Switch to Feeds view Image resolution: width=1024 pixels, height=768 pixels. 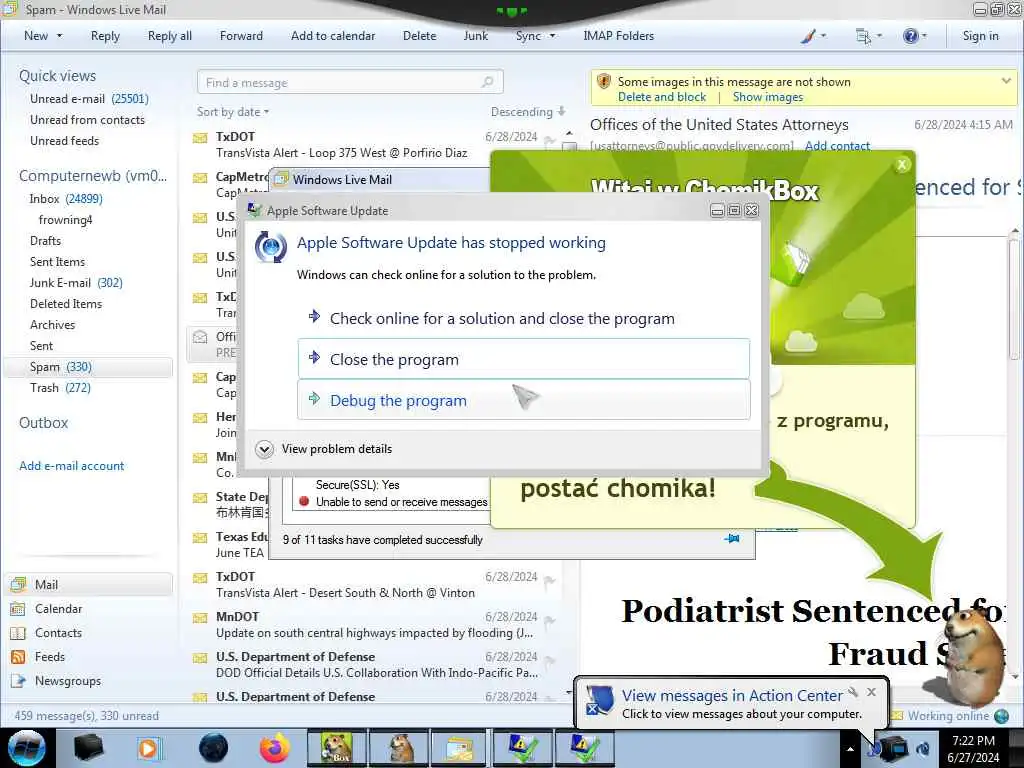point(50,657)
